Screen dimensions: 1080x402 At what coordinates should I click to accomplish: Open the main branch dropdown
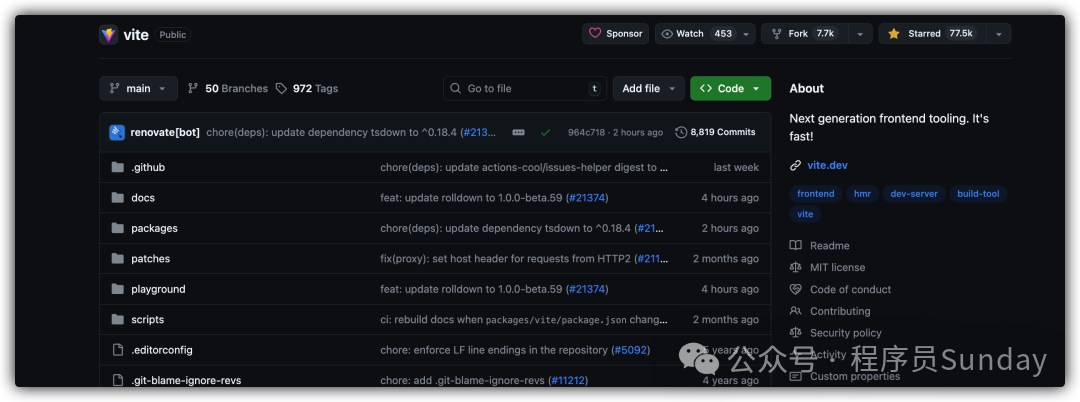pyautogui.click(x=138, y=88)
